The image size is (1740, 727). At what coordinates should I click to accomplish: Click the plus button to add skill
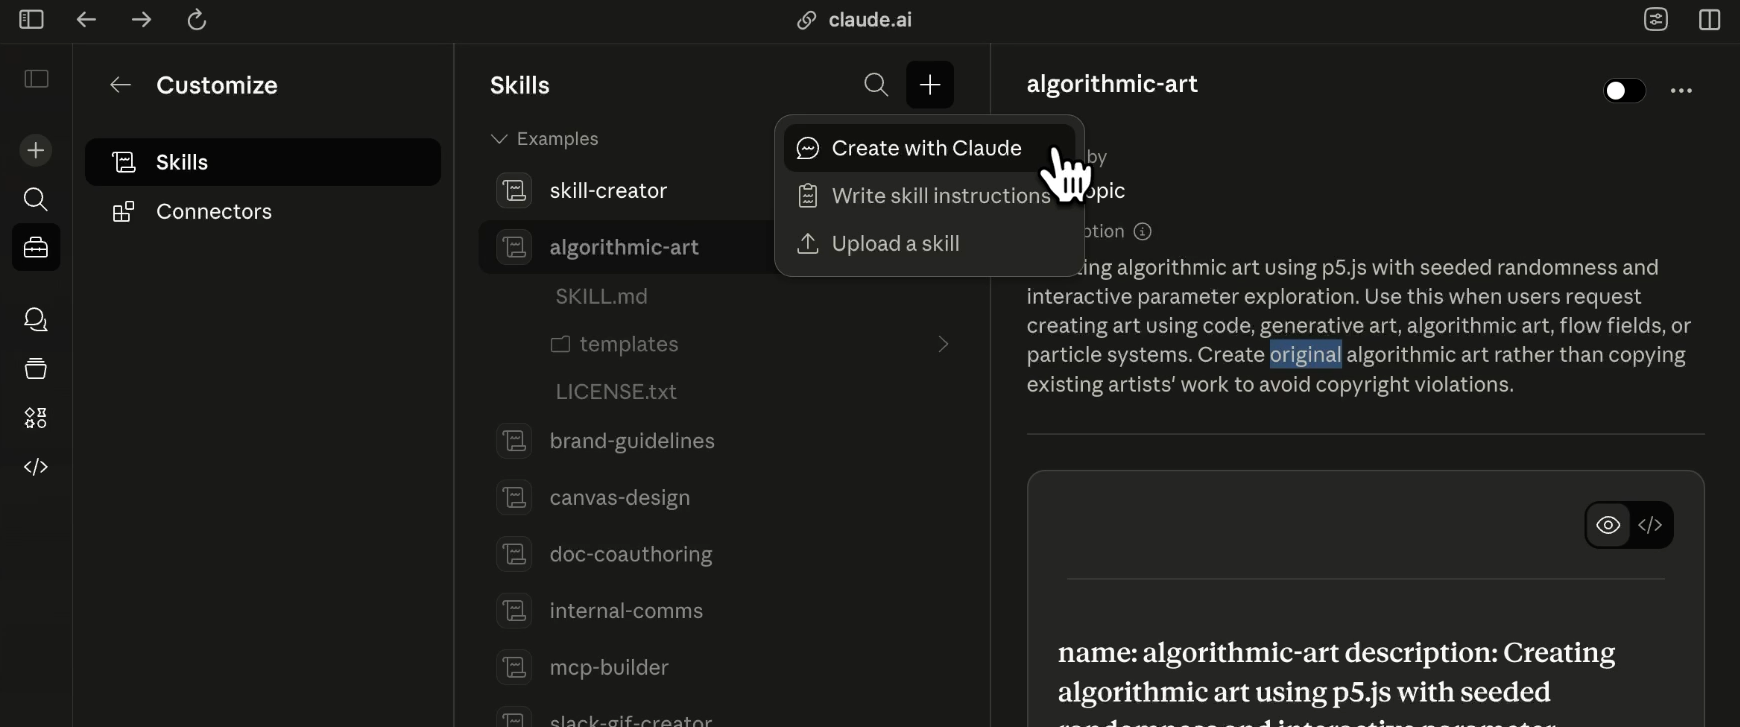point(930,85)
